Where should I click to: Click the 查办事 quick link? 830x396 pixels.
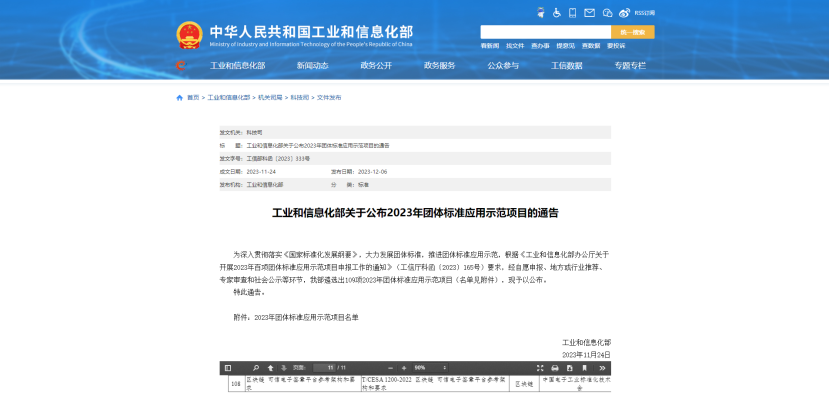click(540, 46)
